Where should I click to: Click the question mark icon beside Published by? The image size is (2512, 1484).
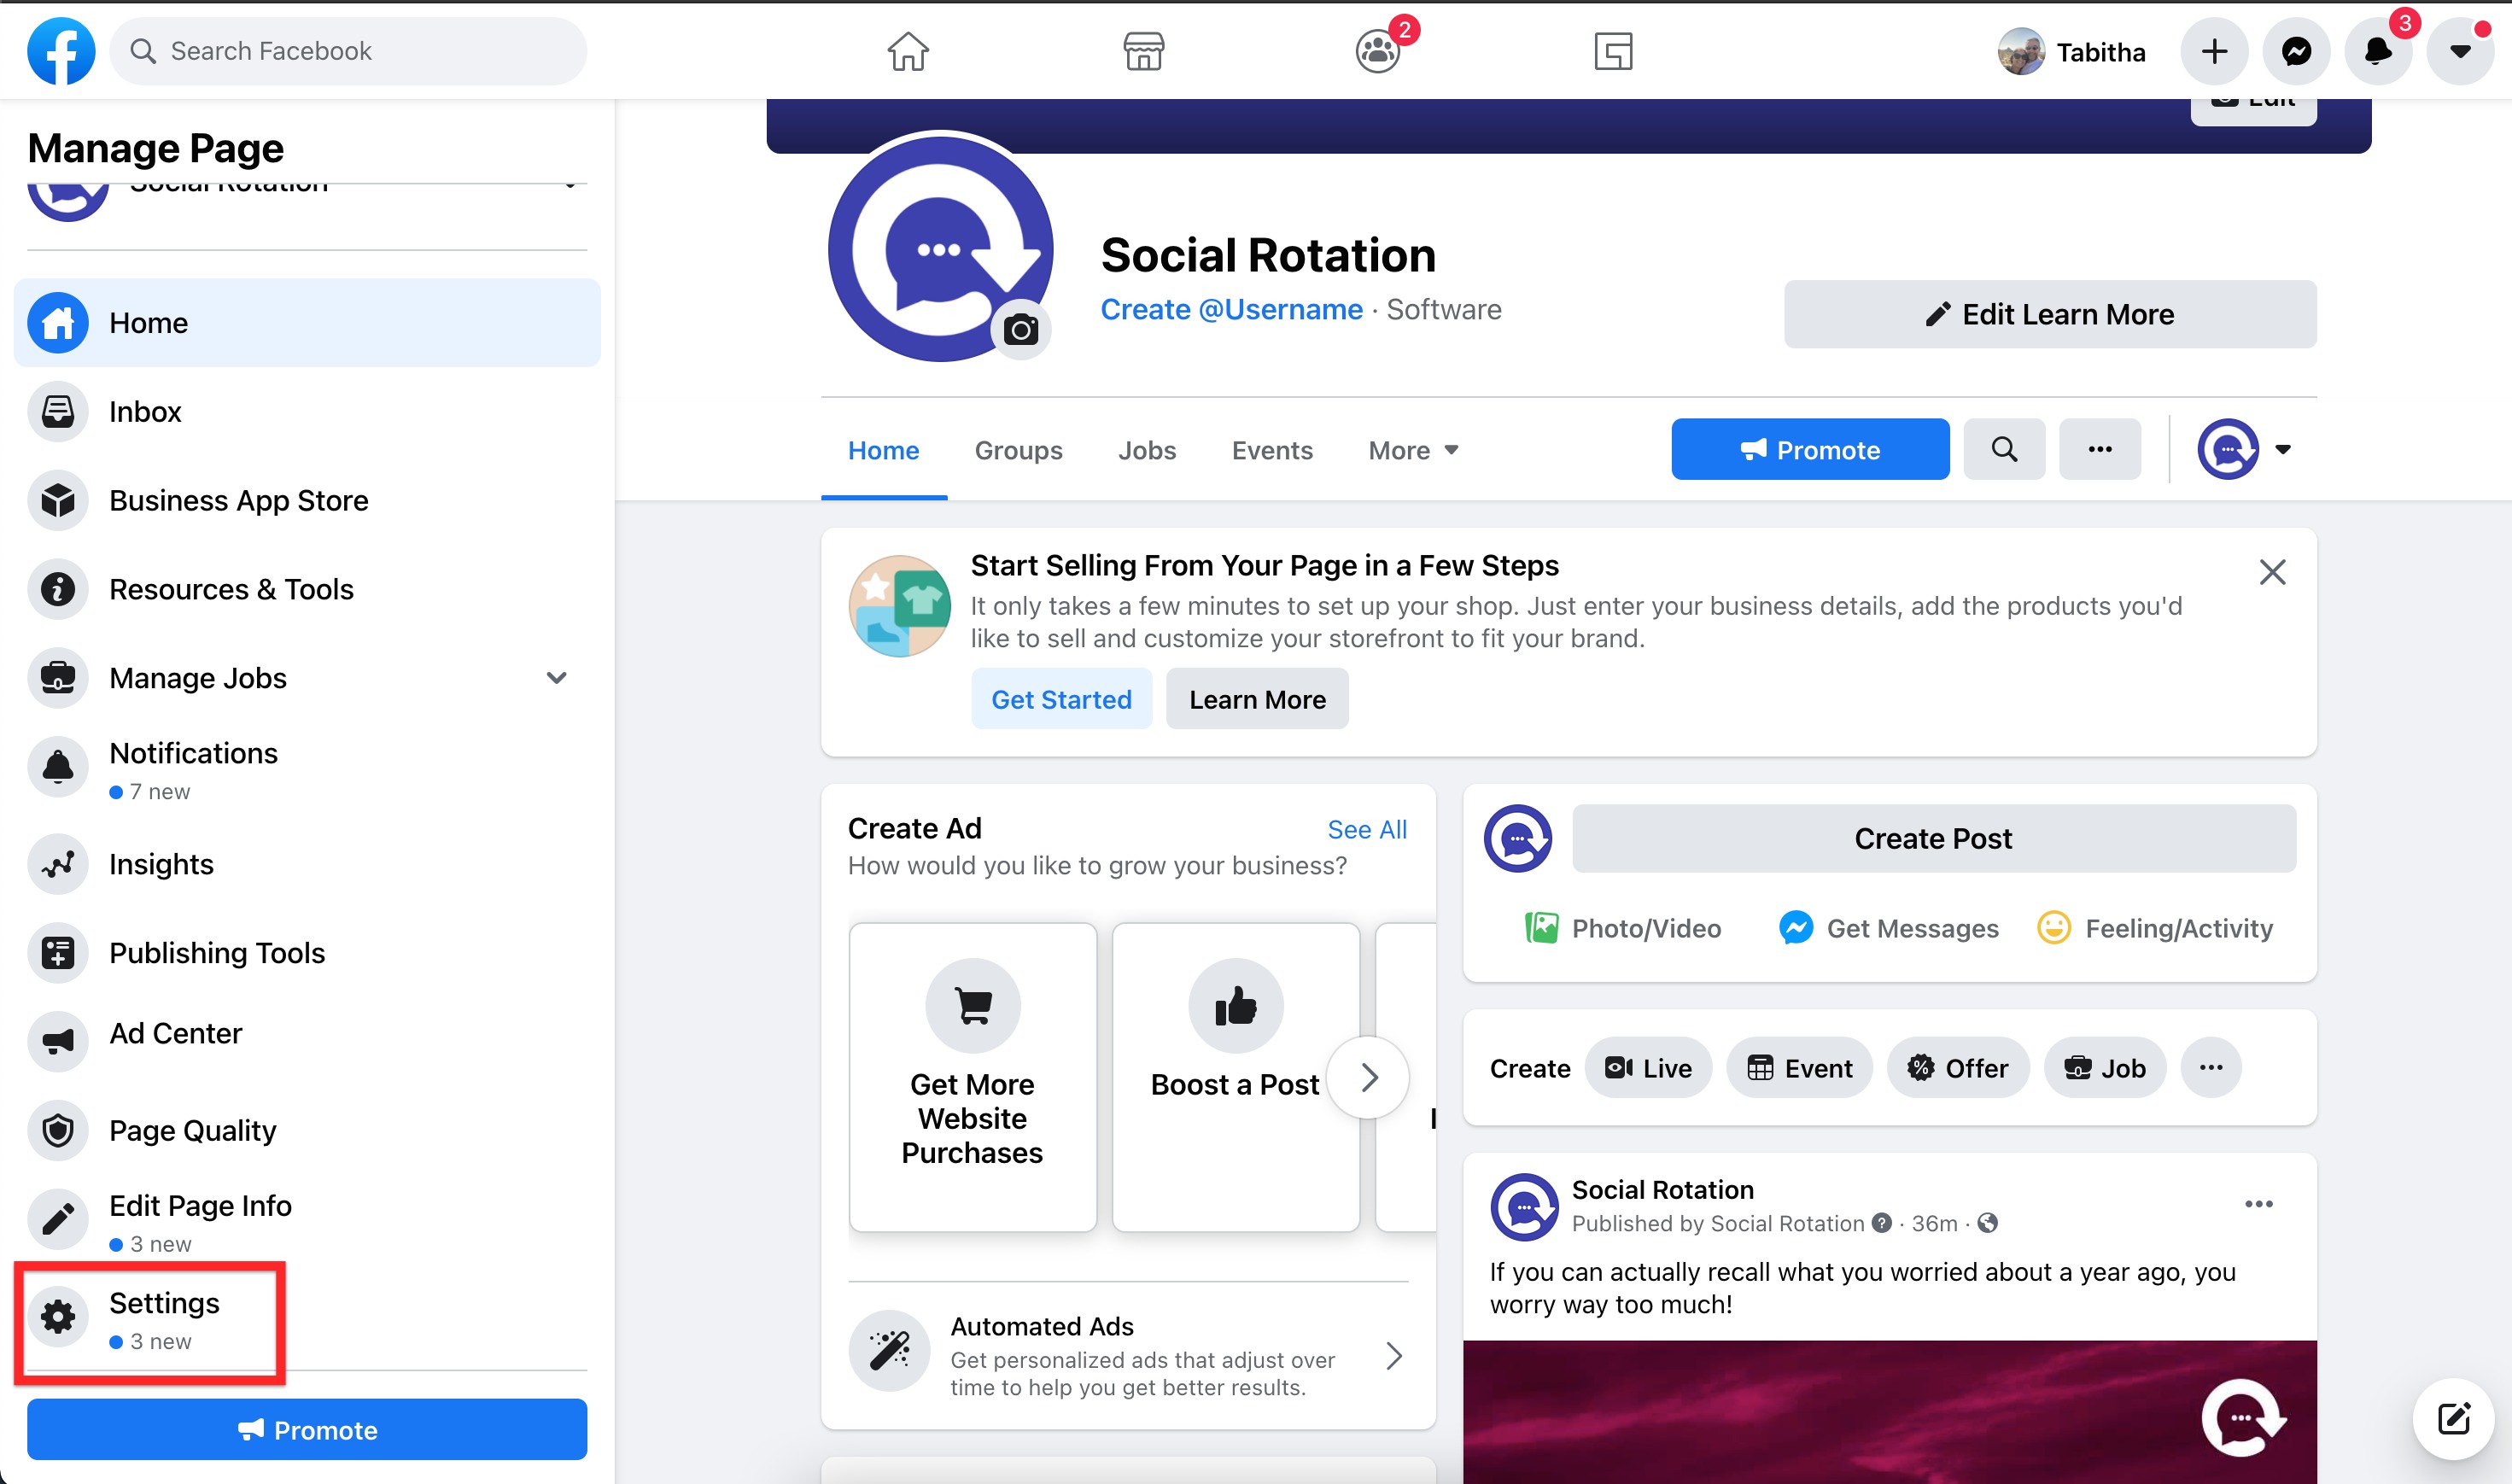1881,1223
